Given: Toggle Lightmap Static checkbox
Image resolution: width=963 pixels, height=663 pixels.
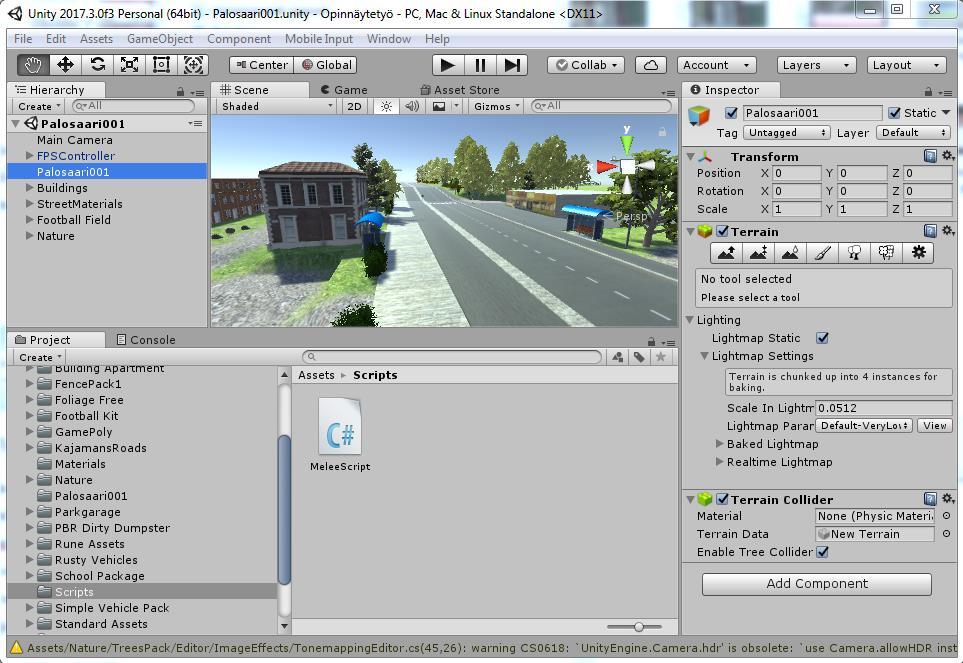Looking at the screenshot, I should coord(822,338).
